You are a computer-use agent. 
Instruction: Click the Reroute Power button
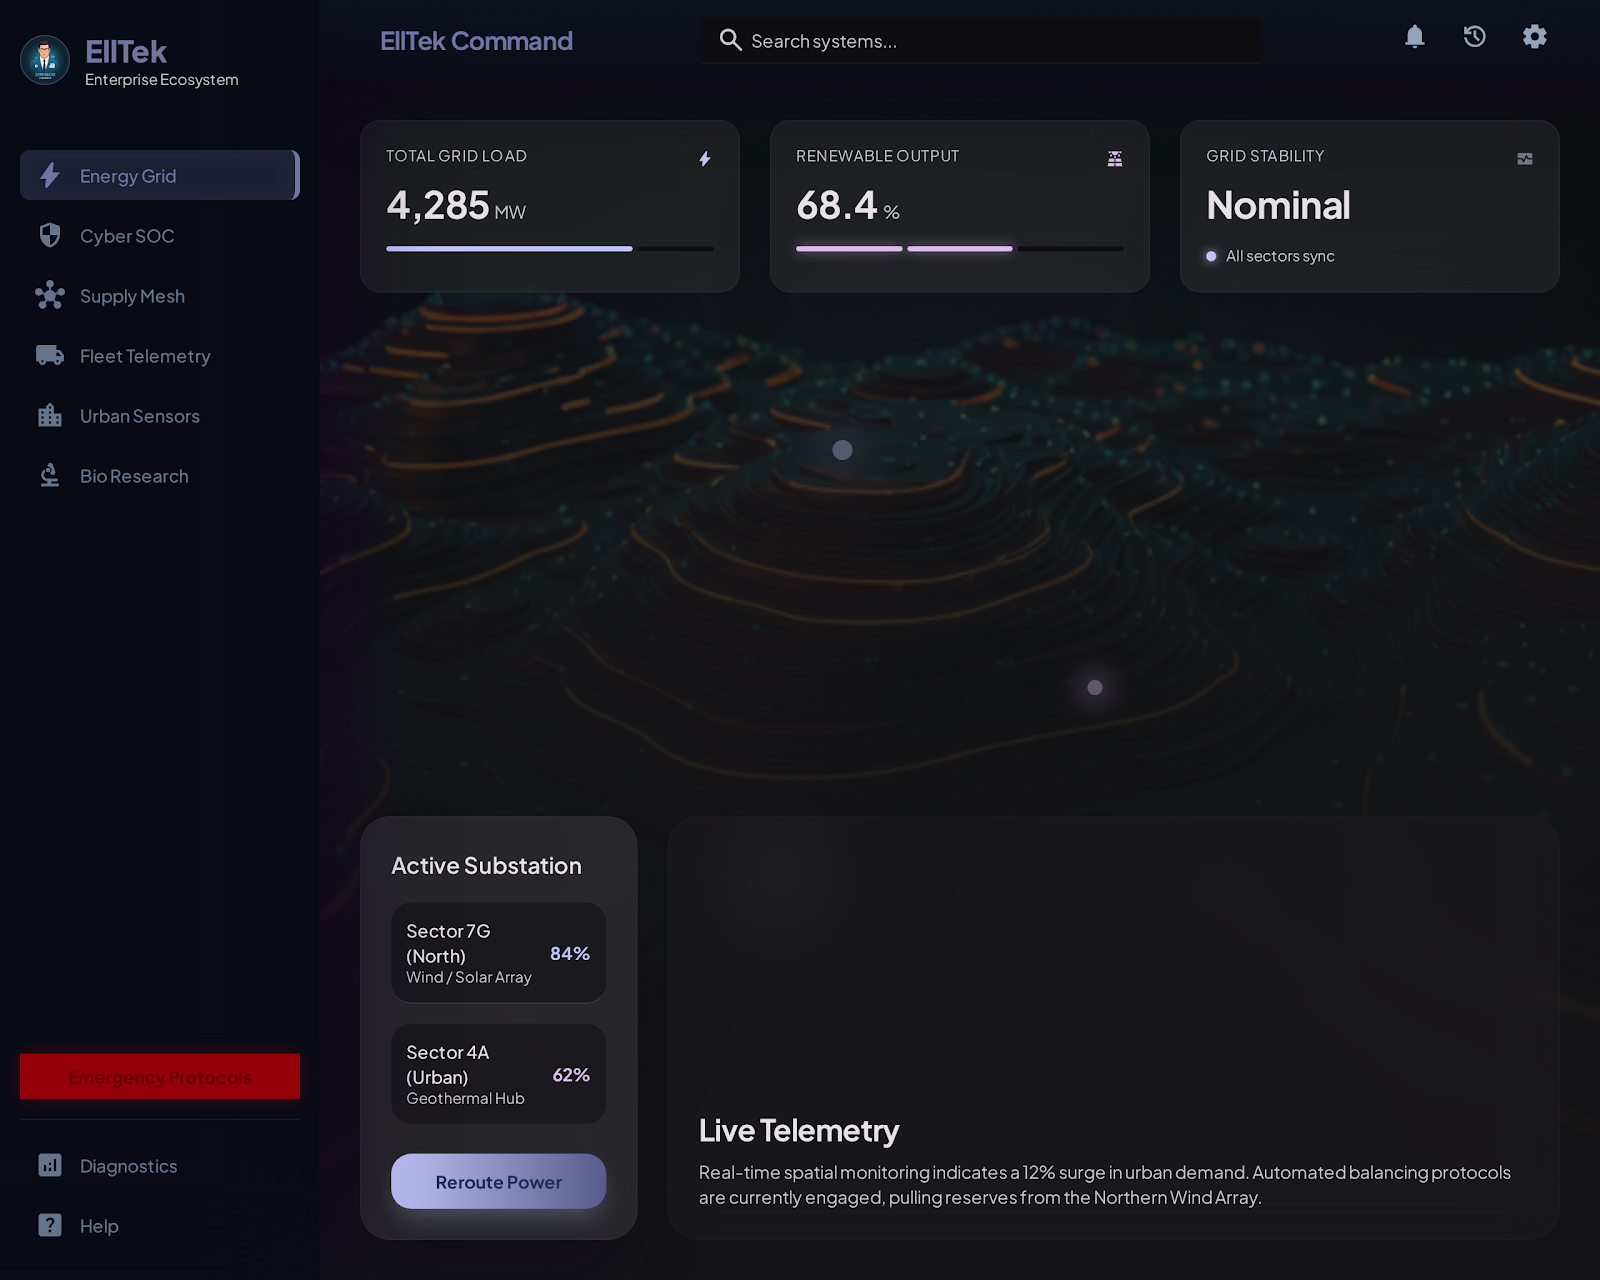(x=498, y=1181)
